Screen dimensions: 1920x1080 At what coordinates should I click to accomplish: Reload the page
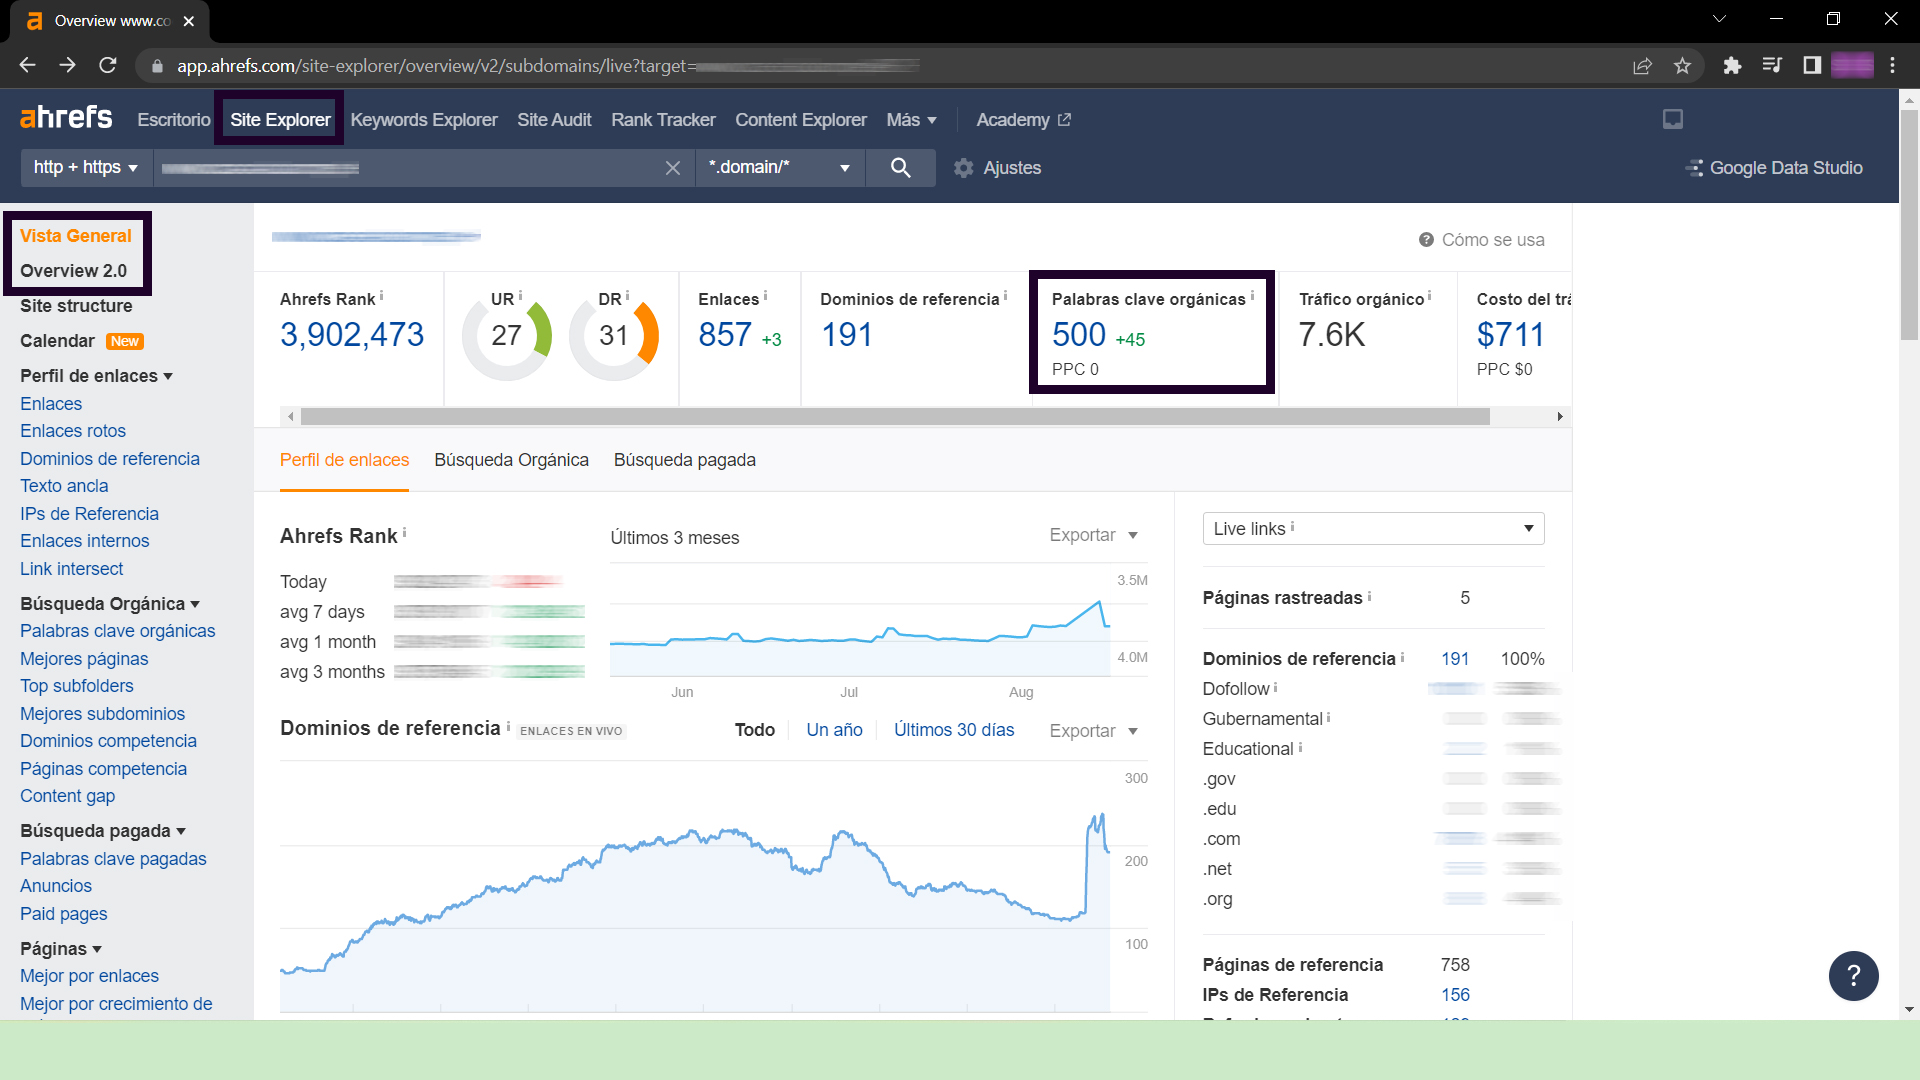(x=108, y=65)
